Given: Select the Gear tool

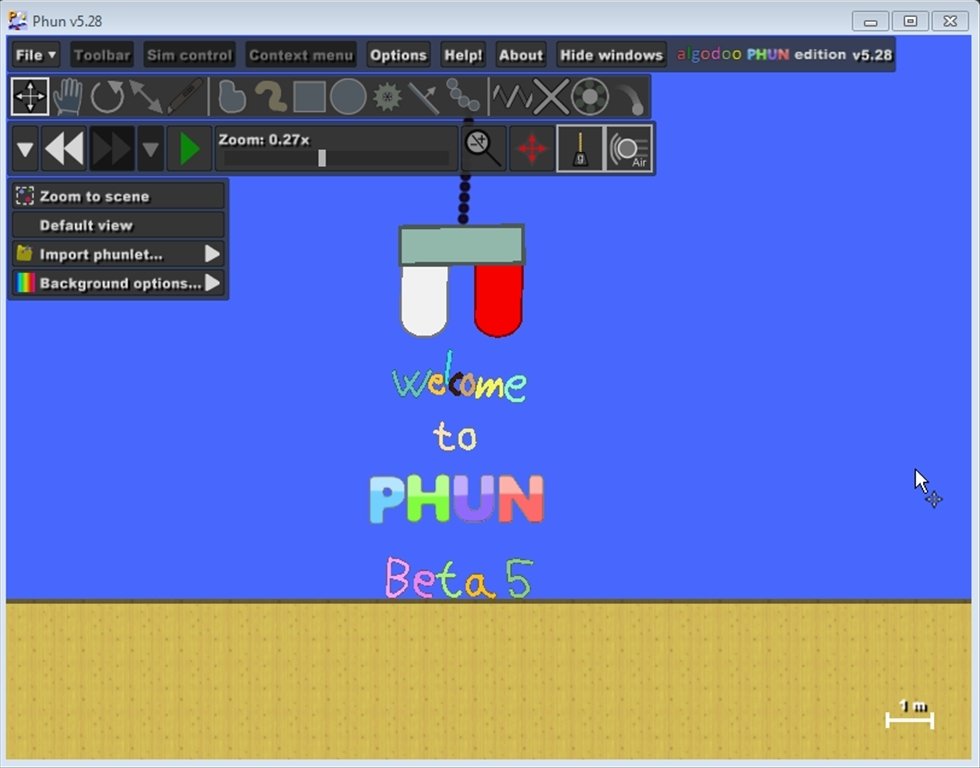Looking at the screenshot, I should (387, 96).
